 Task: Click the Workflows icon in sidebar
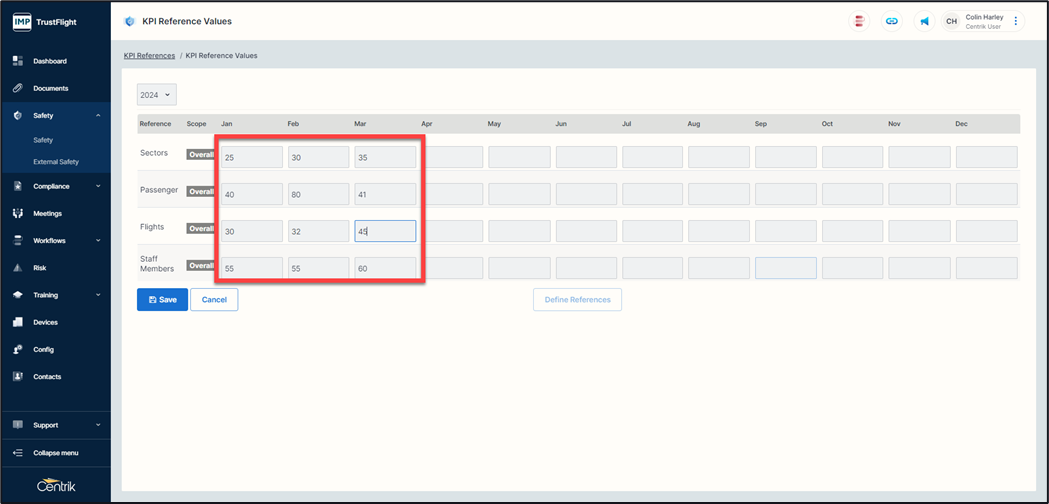18,240
